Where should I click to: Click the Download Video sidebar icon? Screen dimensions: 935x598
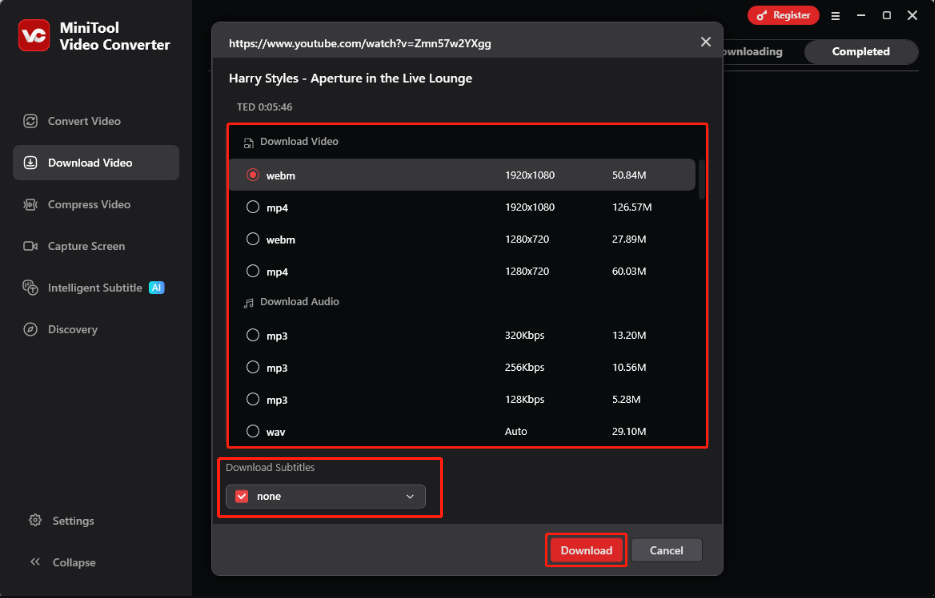click(x=30, y=163)
